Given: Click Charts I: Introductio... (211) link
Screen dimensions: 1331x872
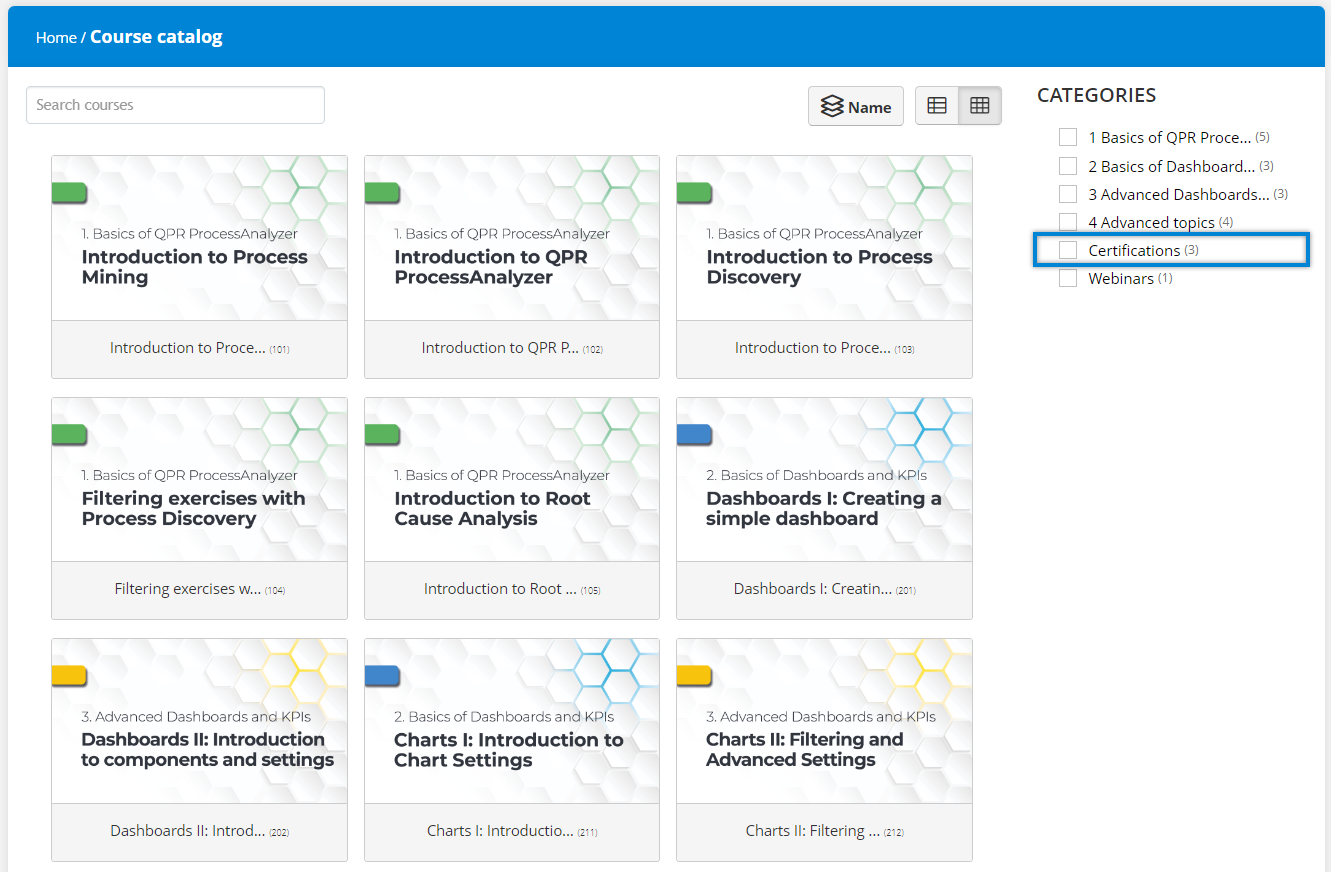Looking at the screenshot, I should pyautogui.click(x=512, y=831).
